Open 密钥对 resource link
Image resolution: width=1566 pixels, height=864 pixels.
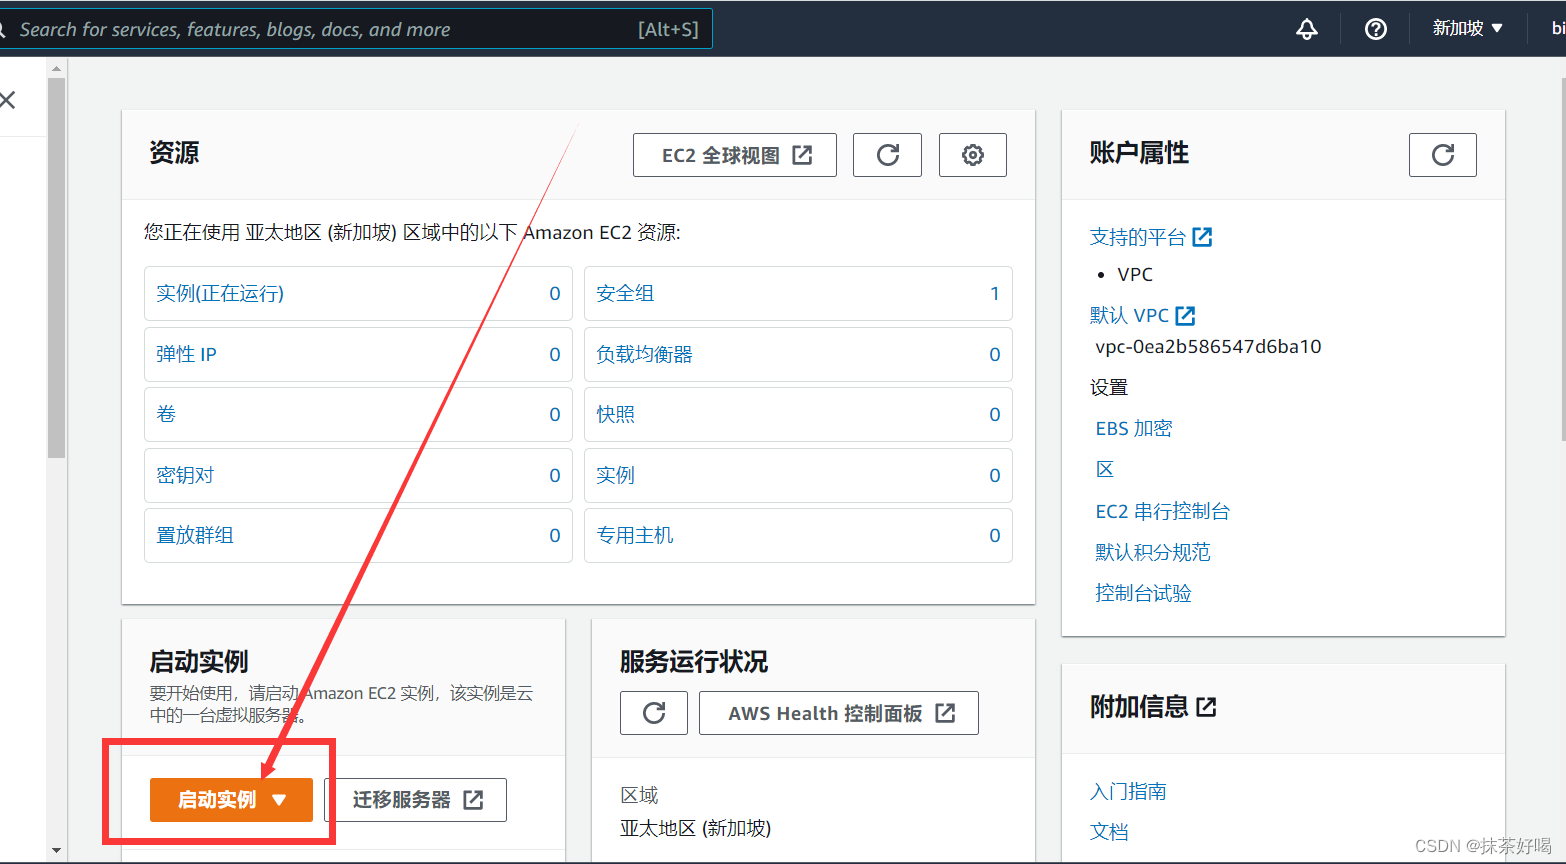pos(185,475)
